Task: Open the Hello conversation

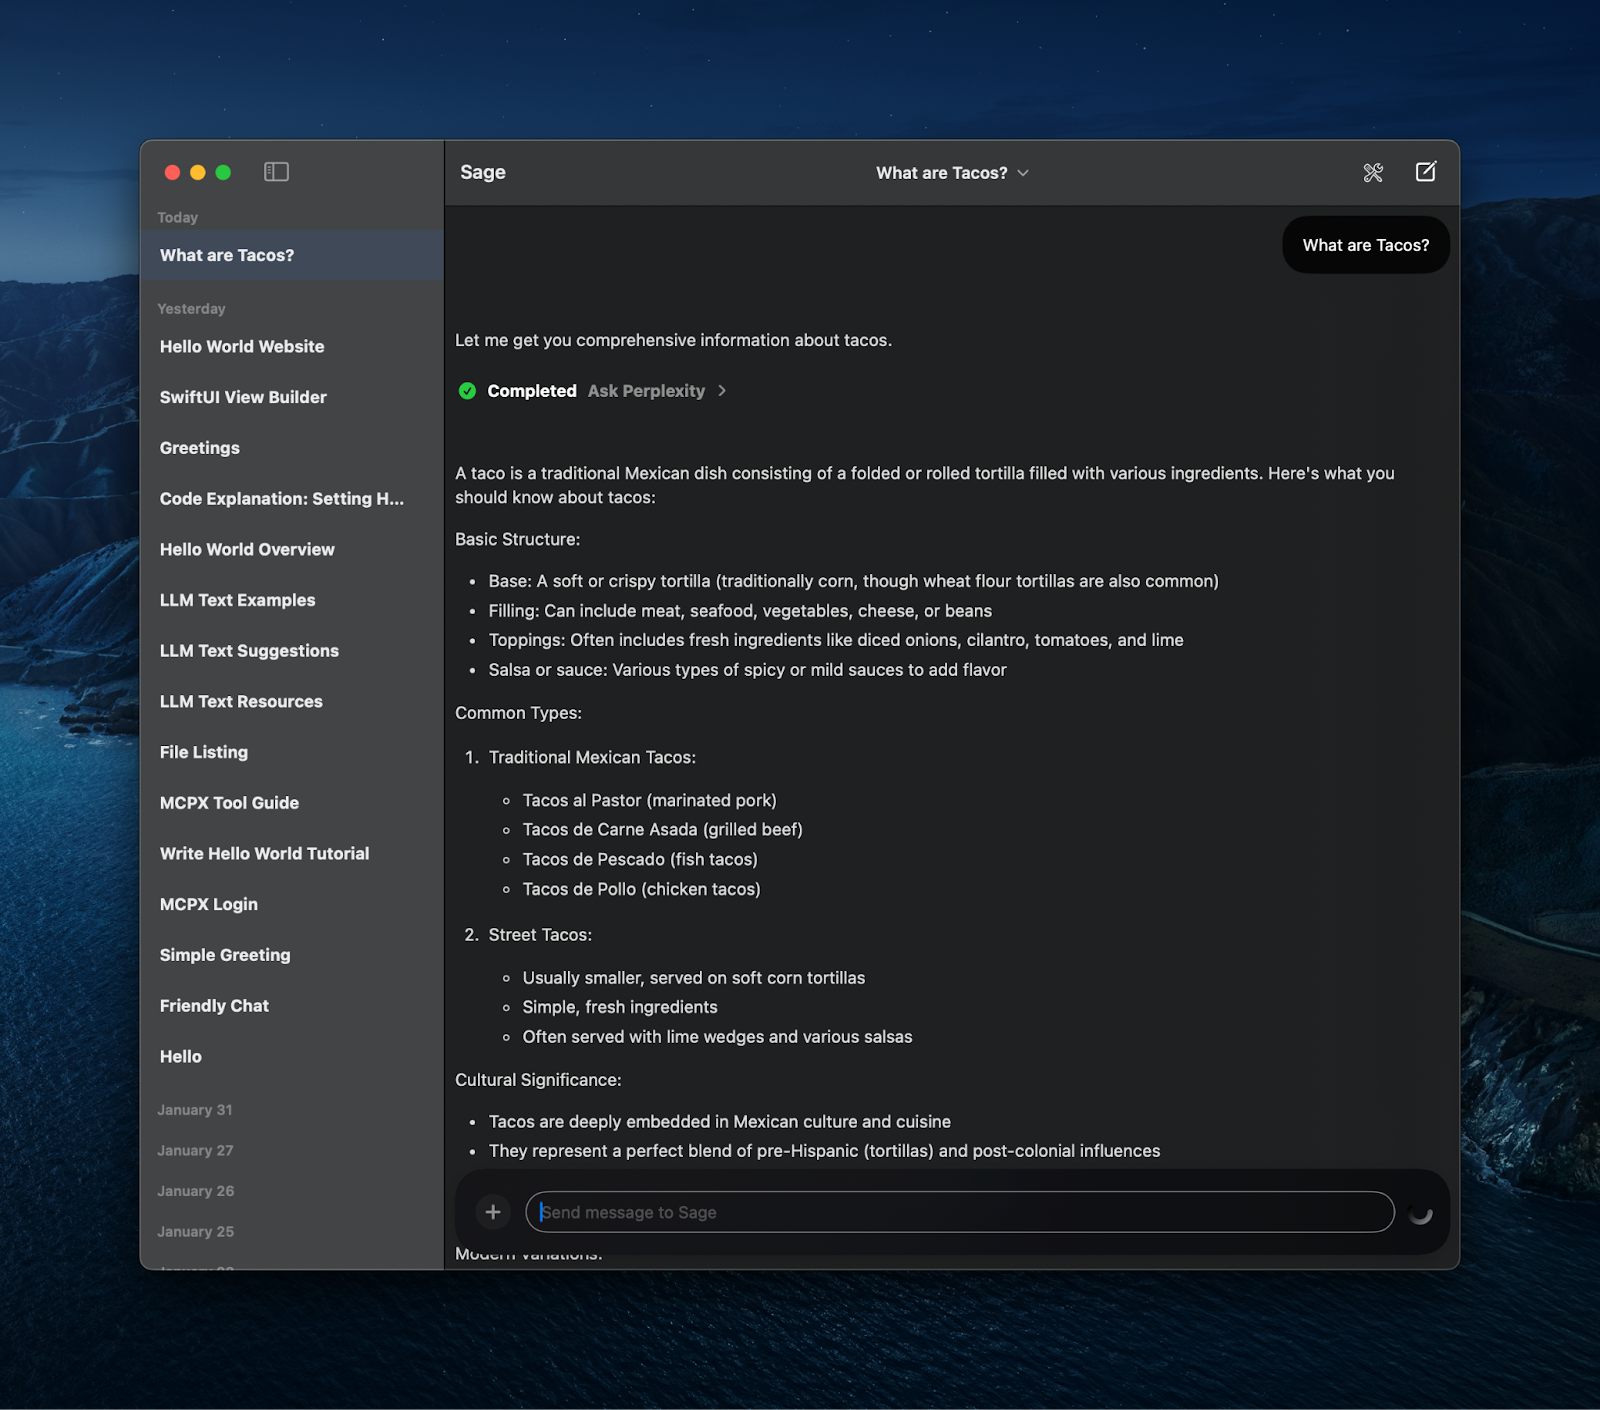Action: [x=292, y=1057]
